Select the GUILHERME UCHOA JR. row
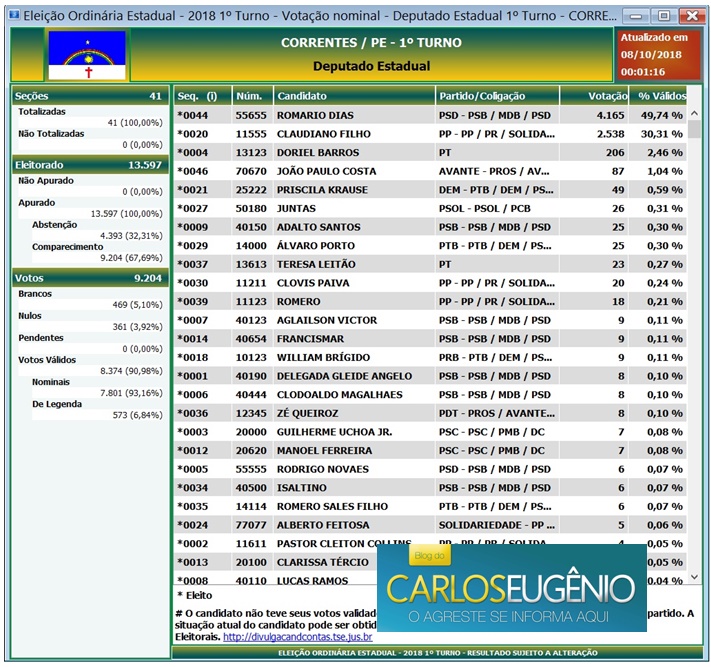 (x=430, y=432)
